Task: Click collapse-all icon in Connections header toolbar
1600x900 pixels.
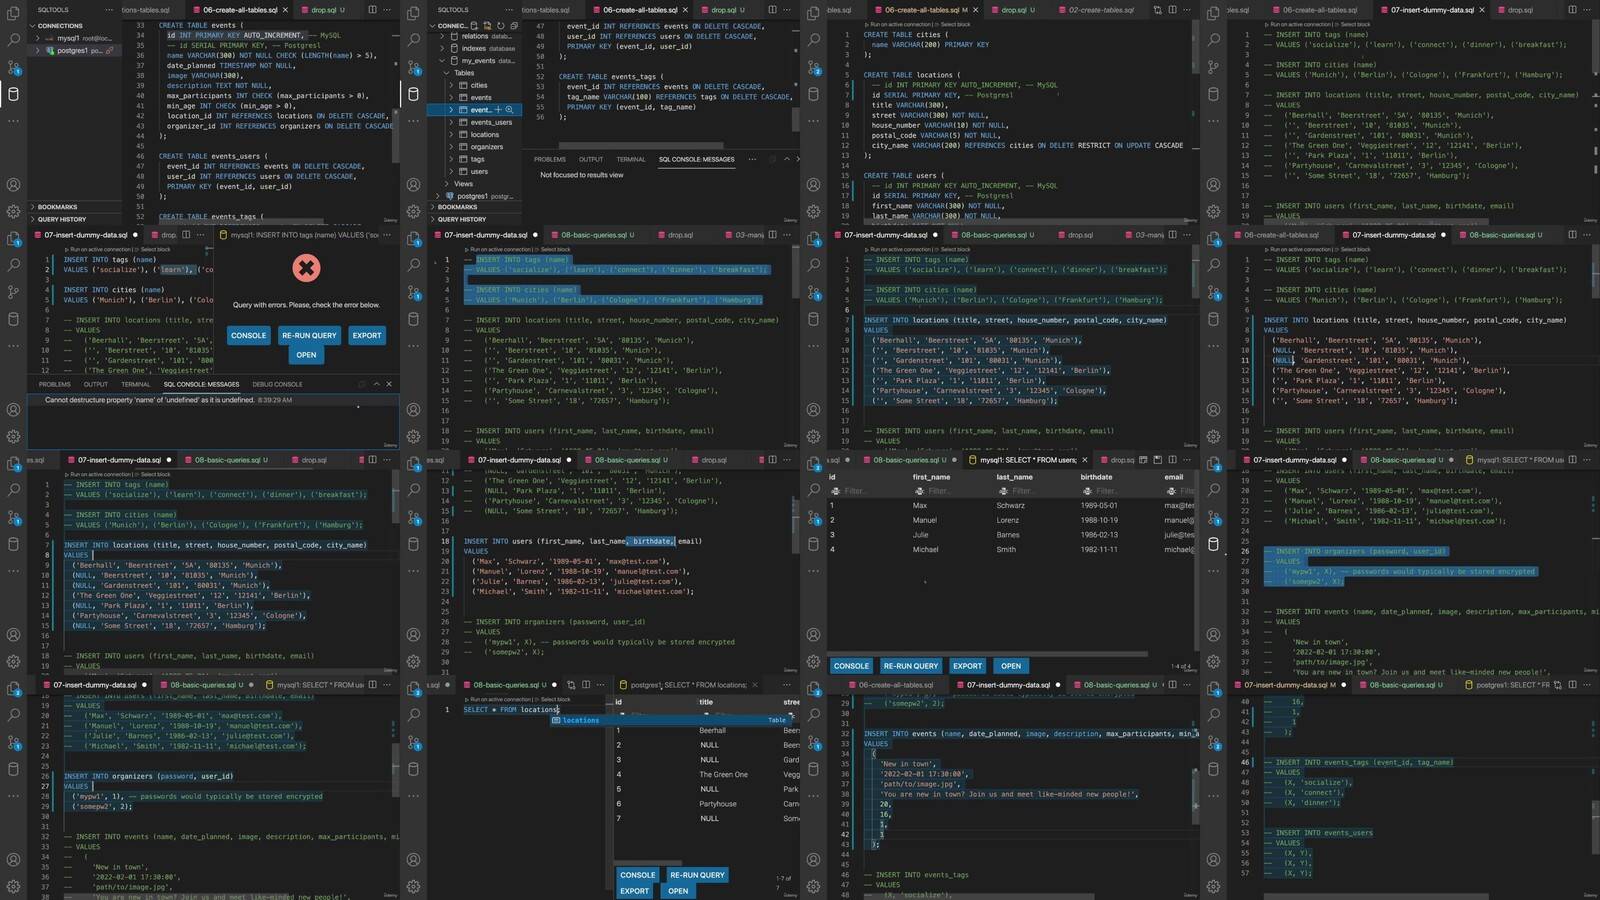Action: 514,25
